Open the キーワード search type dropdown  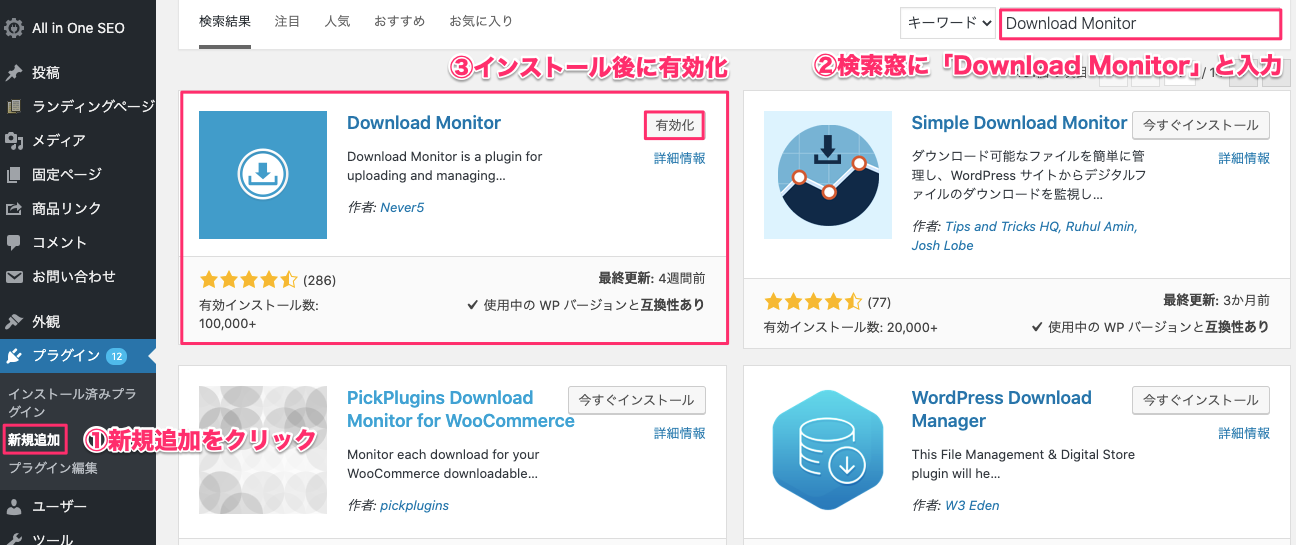coord(947,23)
